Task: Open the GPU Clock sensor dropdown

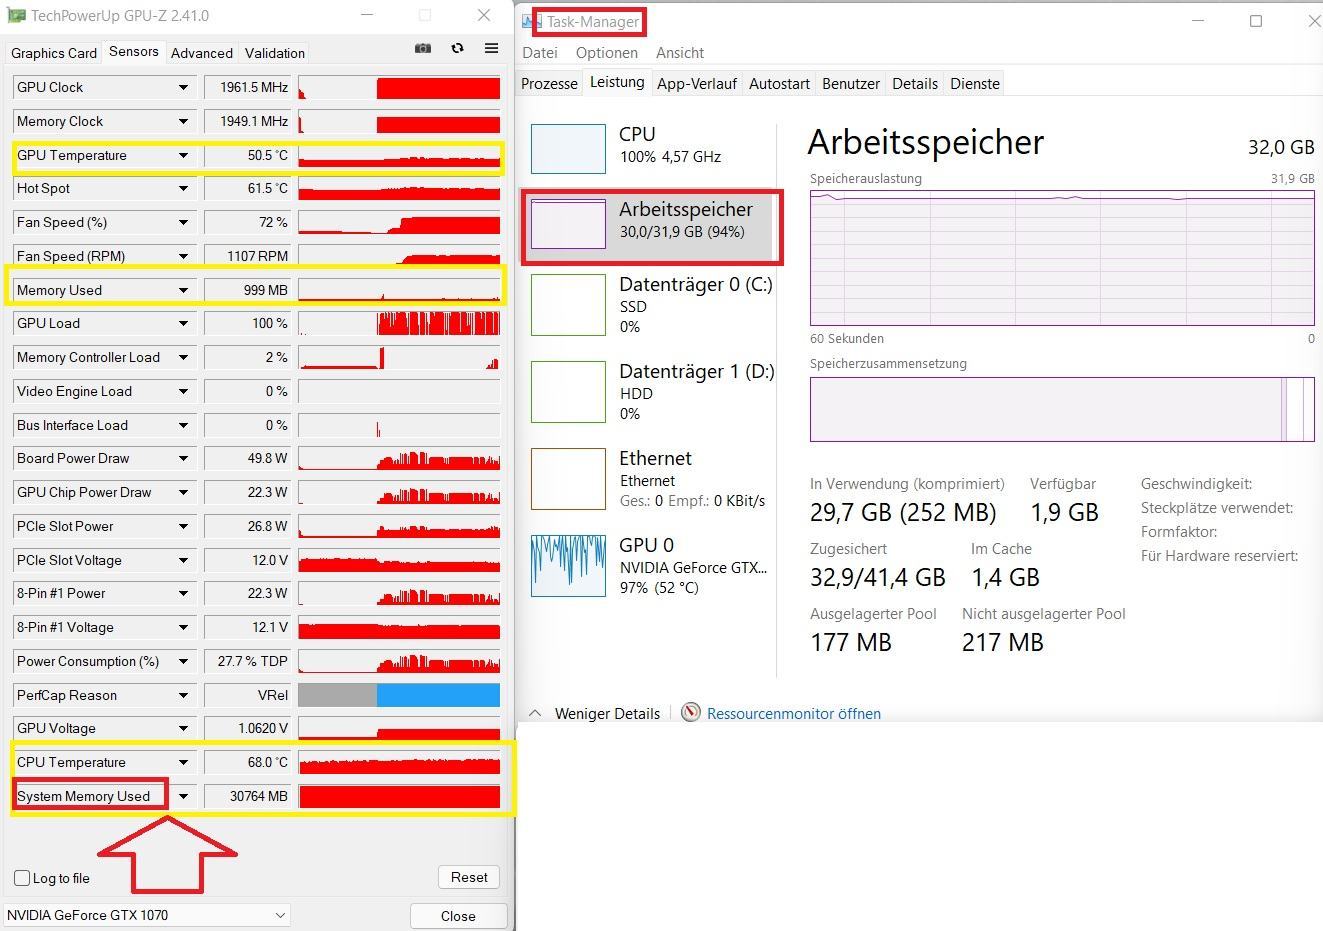Action: coord(183,88)
